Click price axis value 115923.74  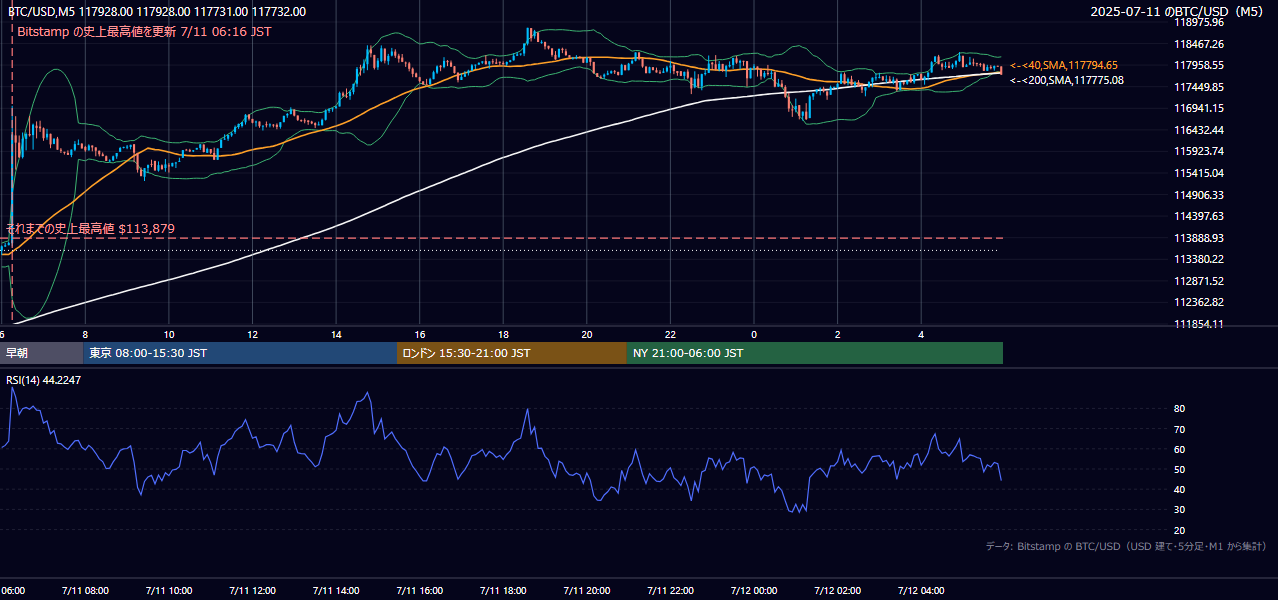(1199, 151)
